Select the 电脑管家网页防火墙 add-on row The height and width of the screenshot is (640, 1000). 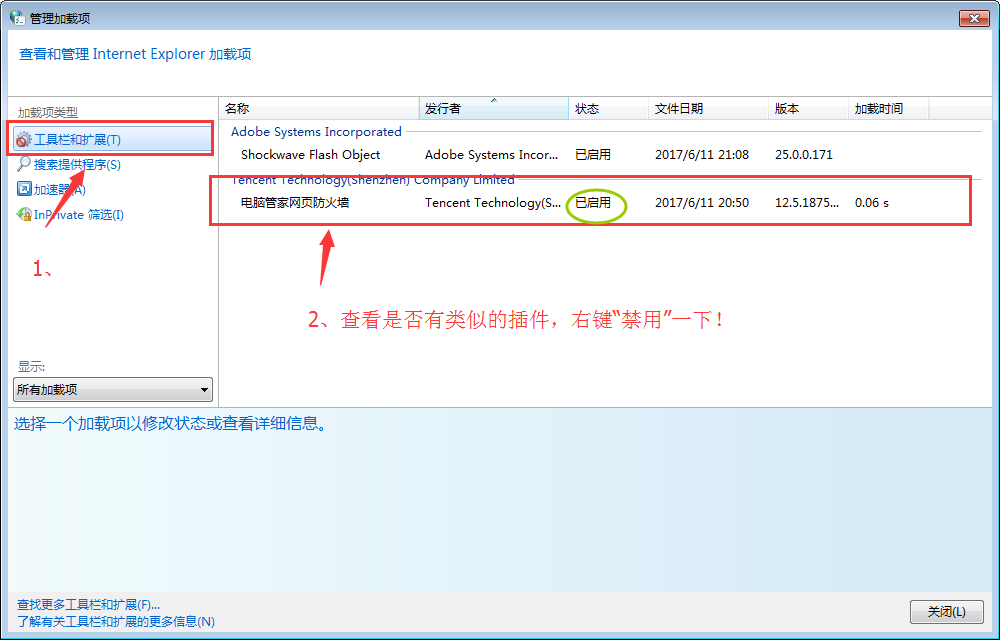295,203
